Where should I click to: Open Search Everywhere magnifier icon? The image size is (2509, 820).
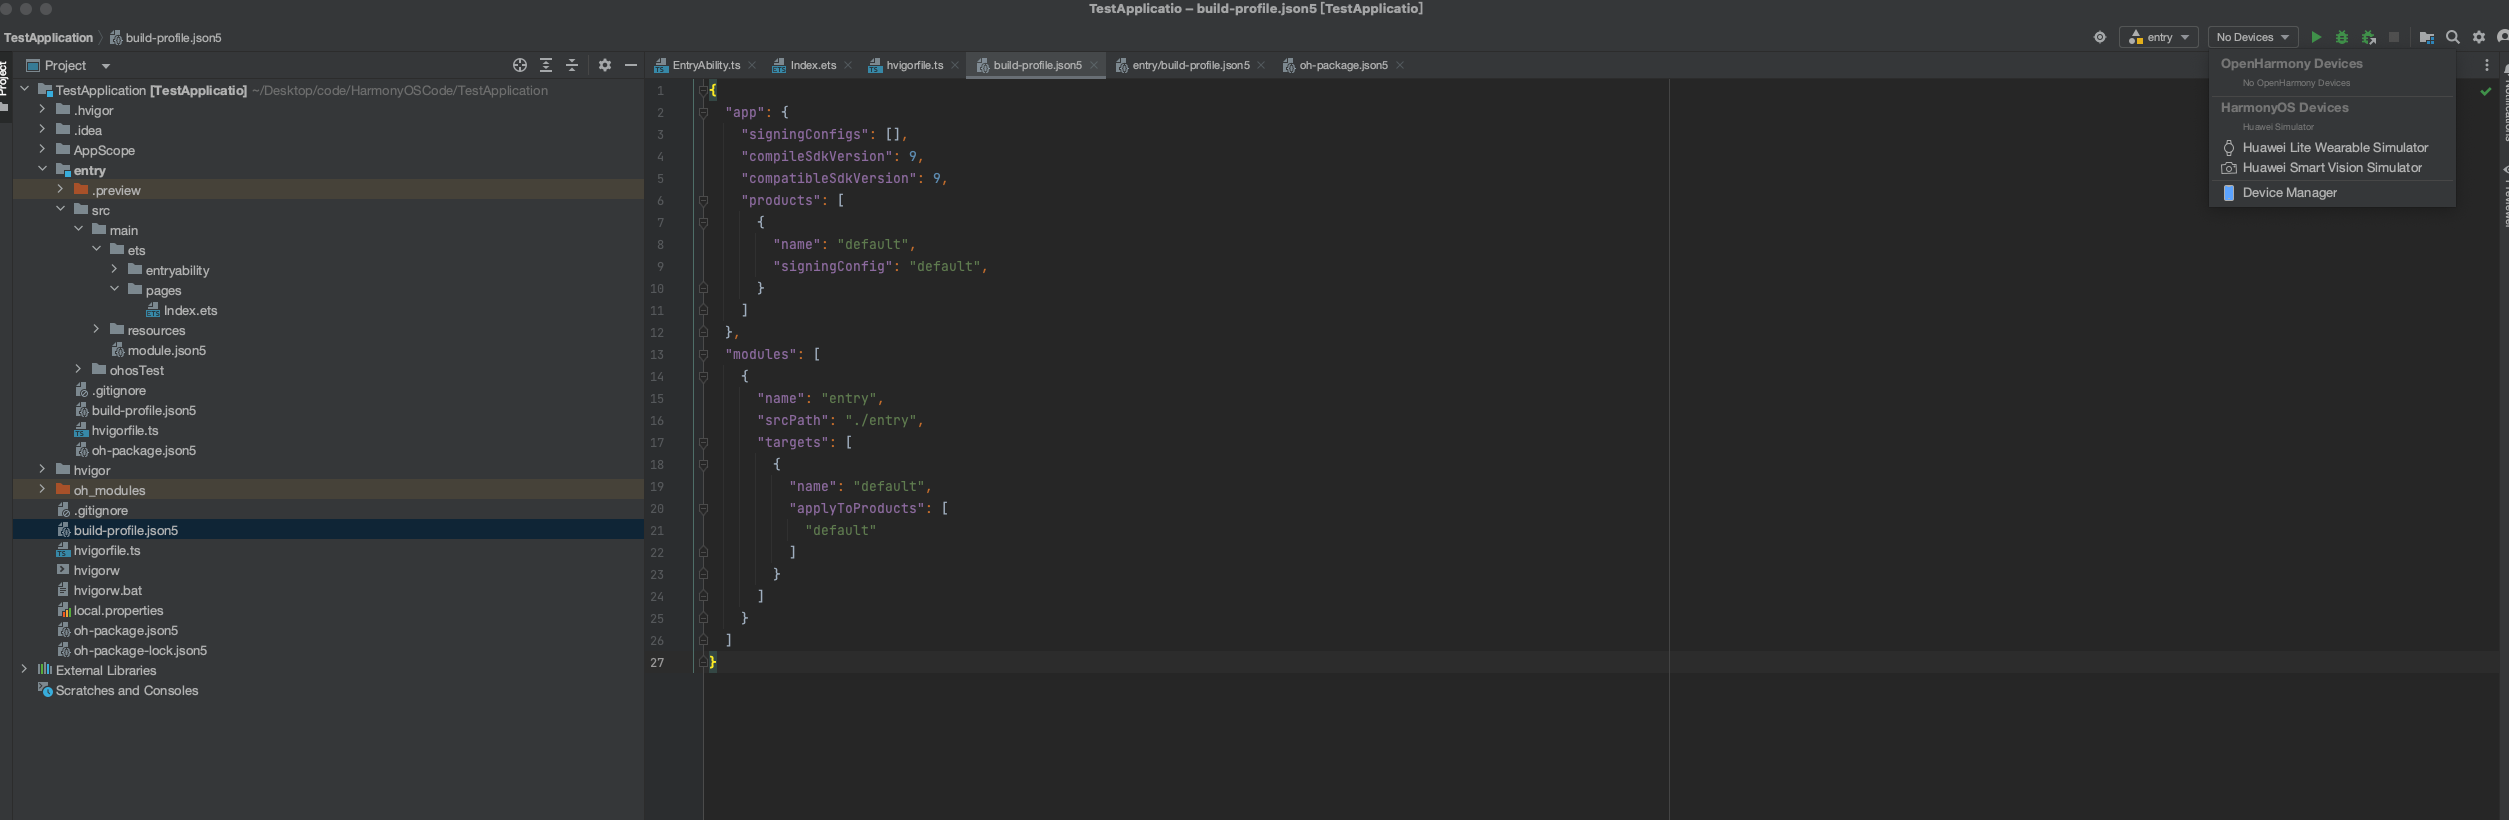tap(2453, 37)
